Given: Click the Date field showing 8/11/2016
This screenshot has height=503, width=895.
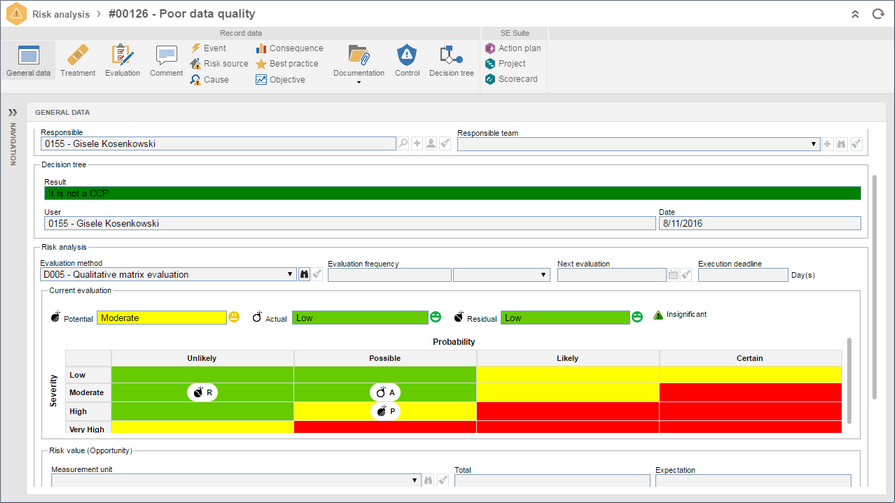Looking at the screenshot, I should [x=760, y=223].
